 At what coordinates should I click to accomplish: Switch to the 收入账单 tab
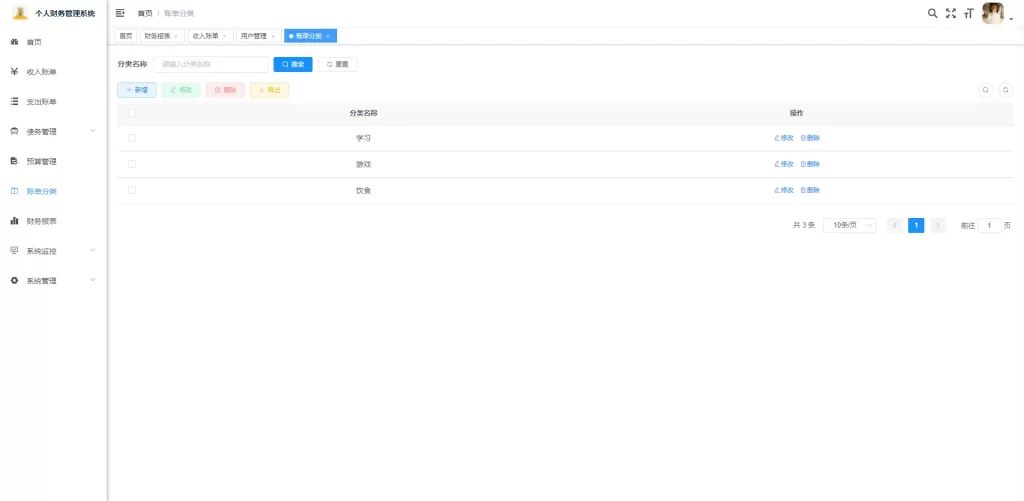click(x=209, y=36)
